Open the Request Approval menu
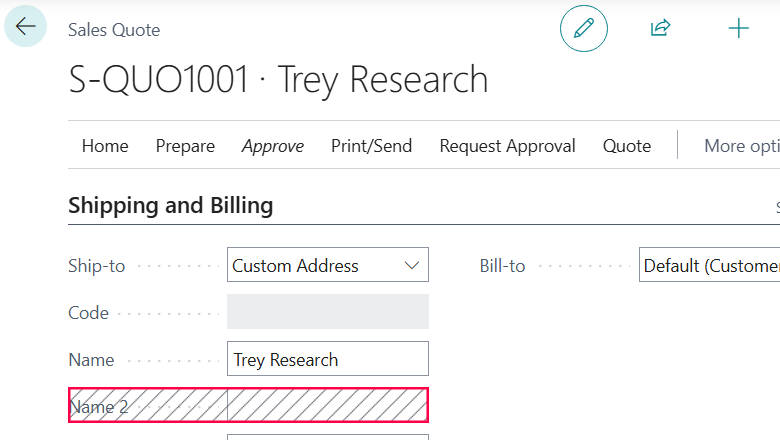 [507, 146]
